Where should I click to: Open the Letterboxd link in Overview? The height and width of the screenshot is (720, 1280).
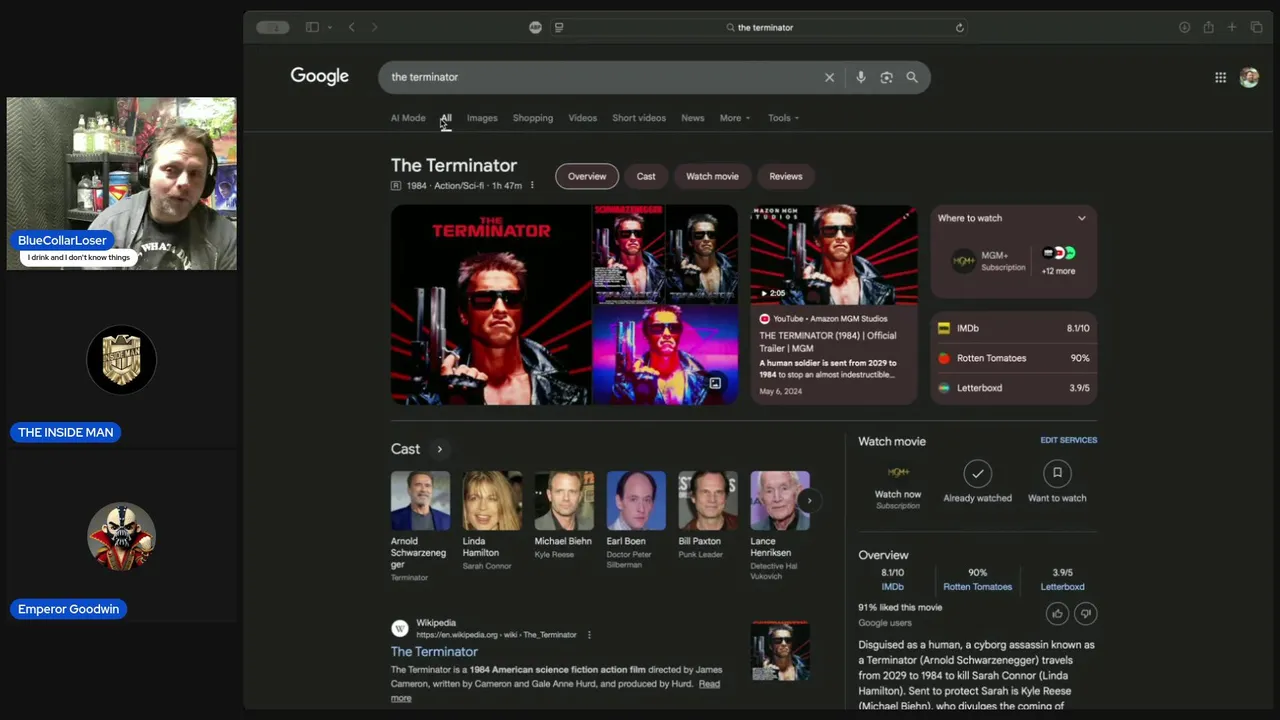pyautogui.click(x=1062, y=587)
